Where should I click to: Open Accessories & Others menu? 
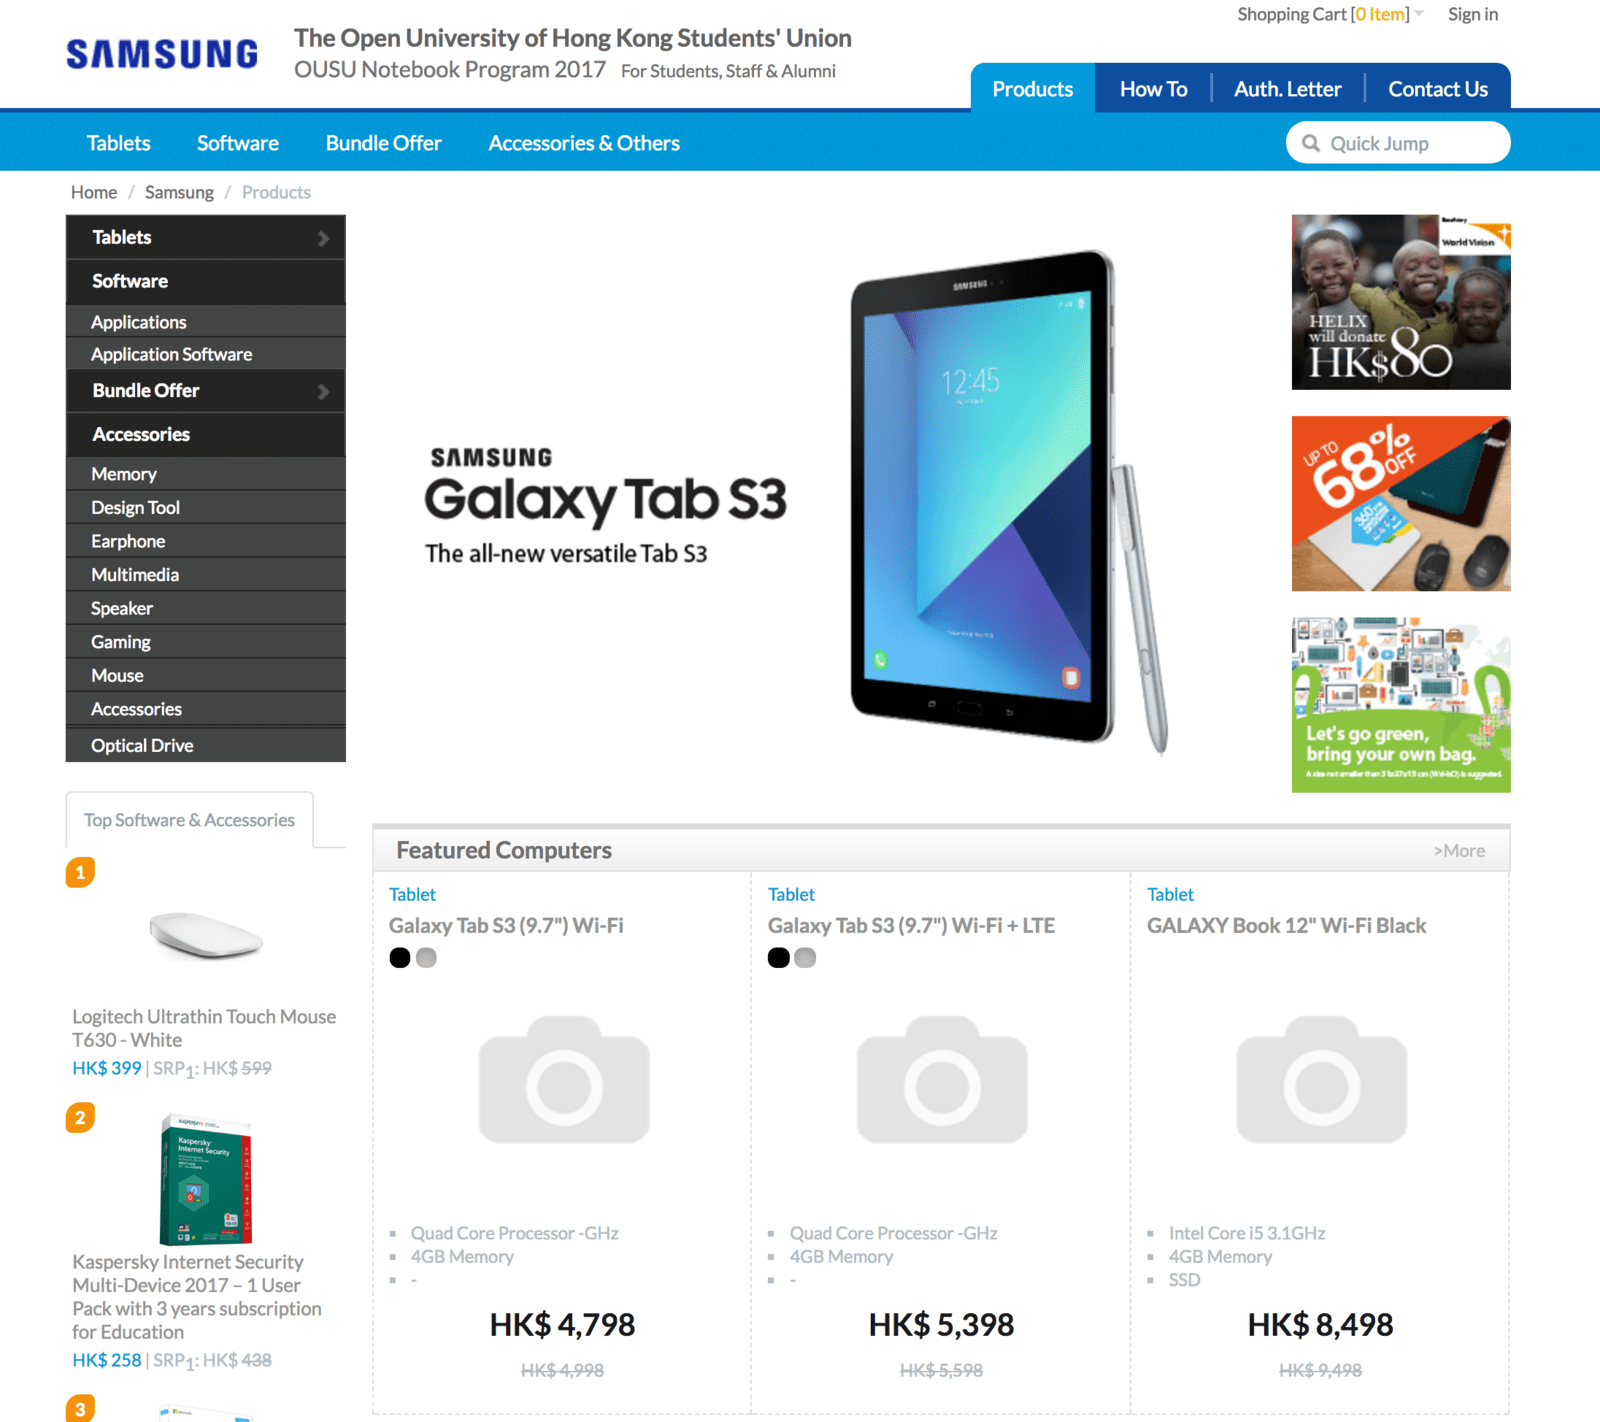584,143
